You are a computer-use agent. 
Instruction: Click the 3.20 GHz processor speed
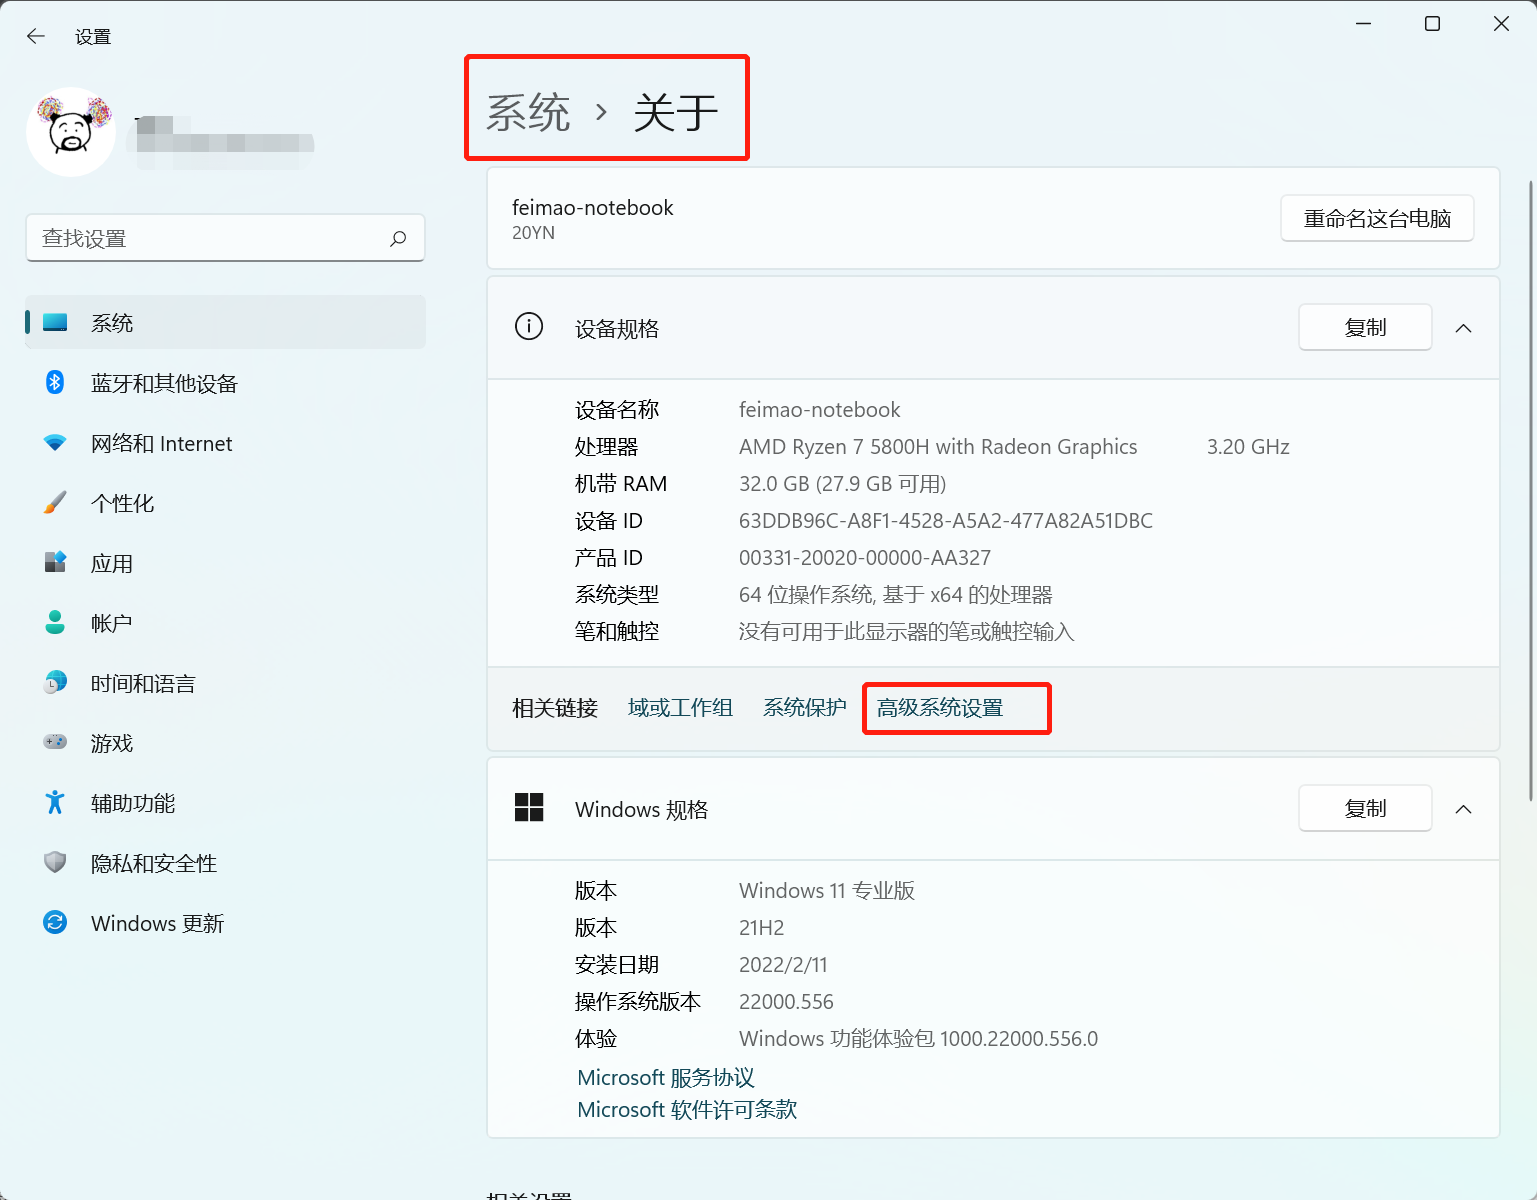click(x=1248, y=446)
